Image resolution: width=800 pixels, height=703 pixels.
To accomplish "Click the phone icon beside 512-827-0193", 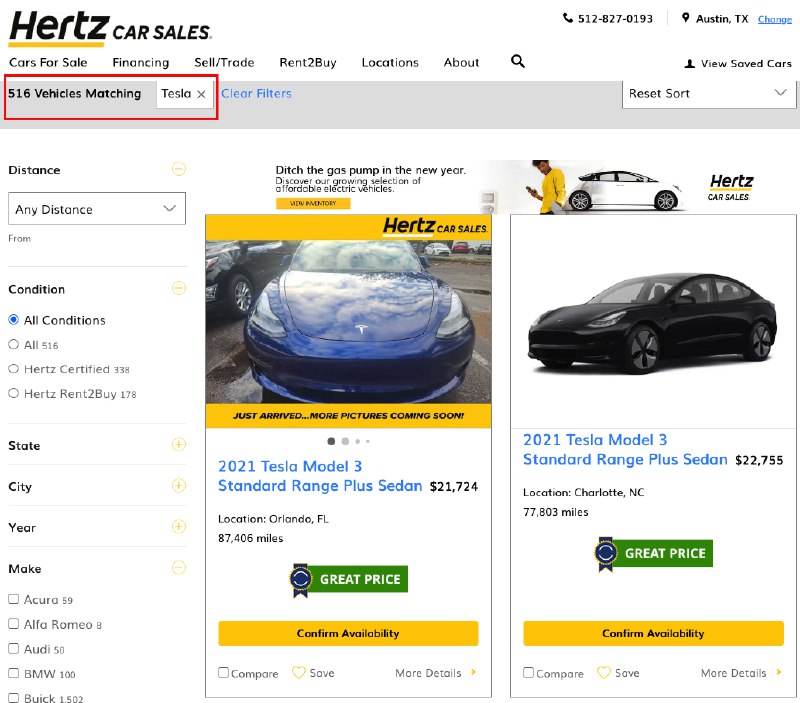I will (x=567, y=18).
